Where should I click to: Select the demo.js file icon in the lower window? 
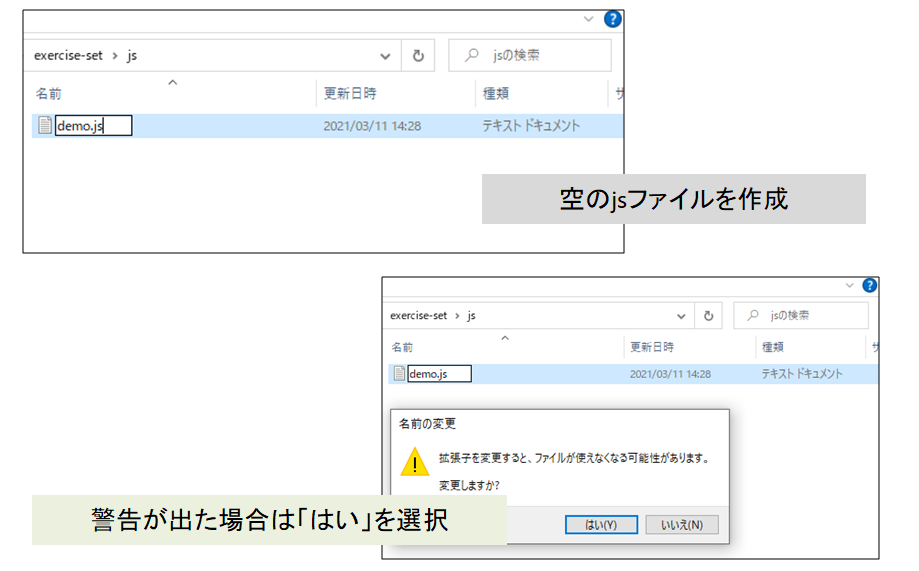point(399,373)
